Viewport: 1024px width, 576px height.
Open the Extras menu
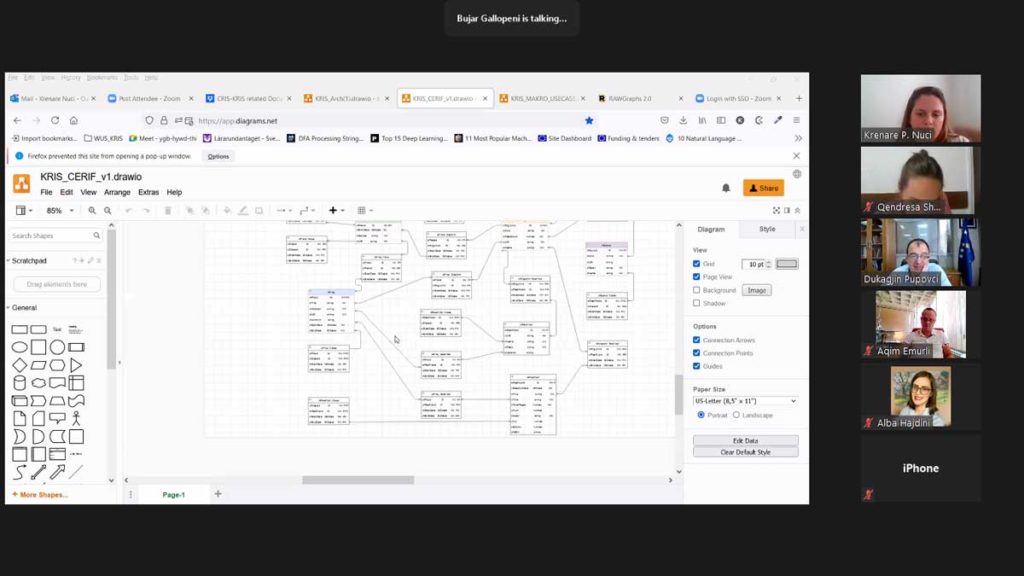point(148,193)
